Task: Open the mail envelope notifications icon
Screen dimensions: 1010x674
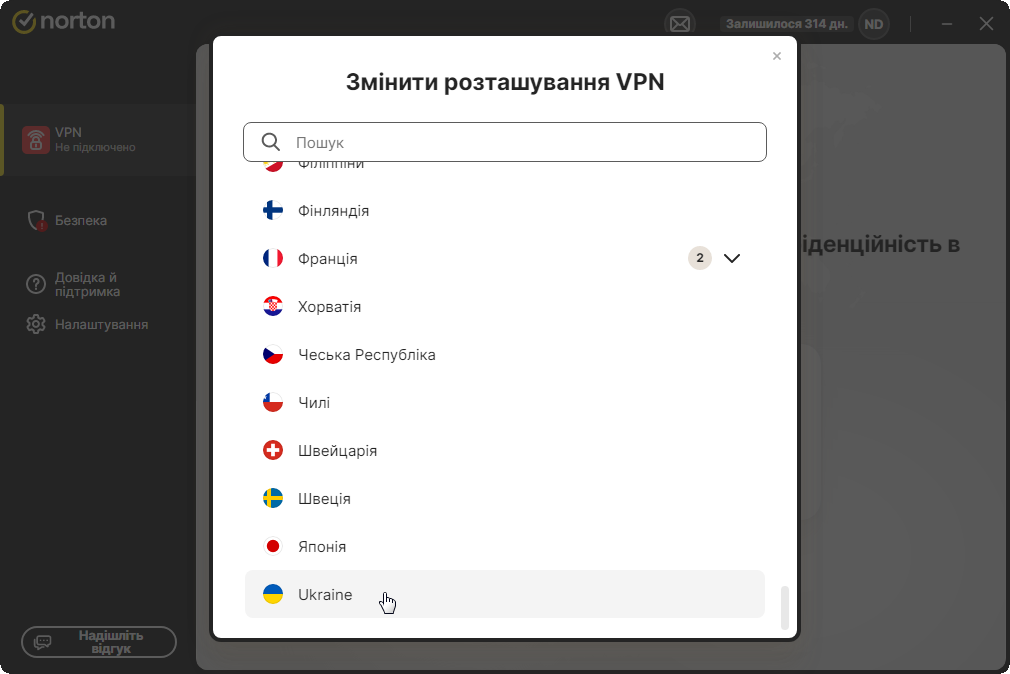Action: tap(680, 24)
